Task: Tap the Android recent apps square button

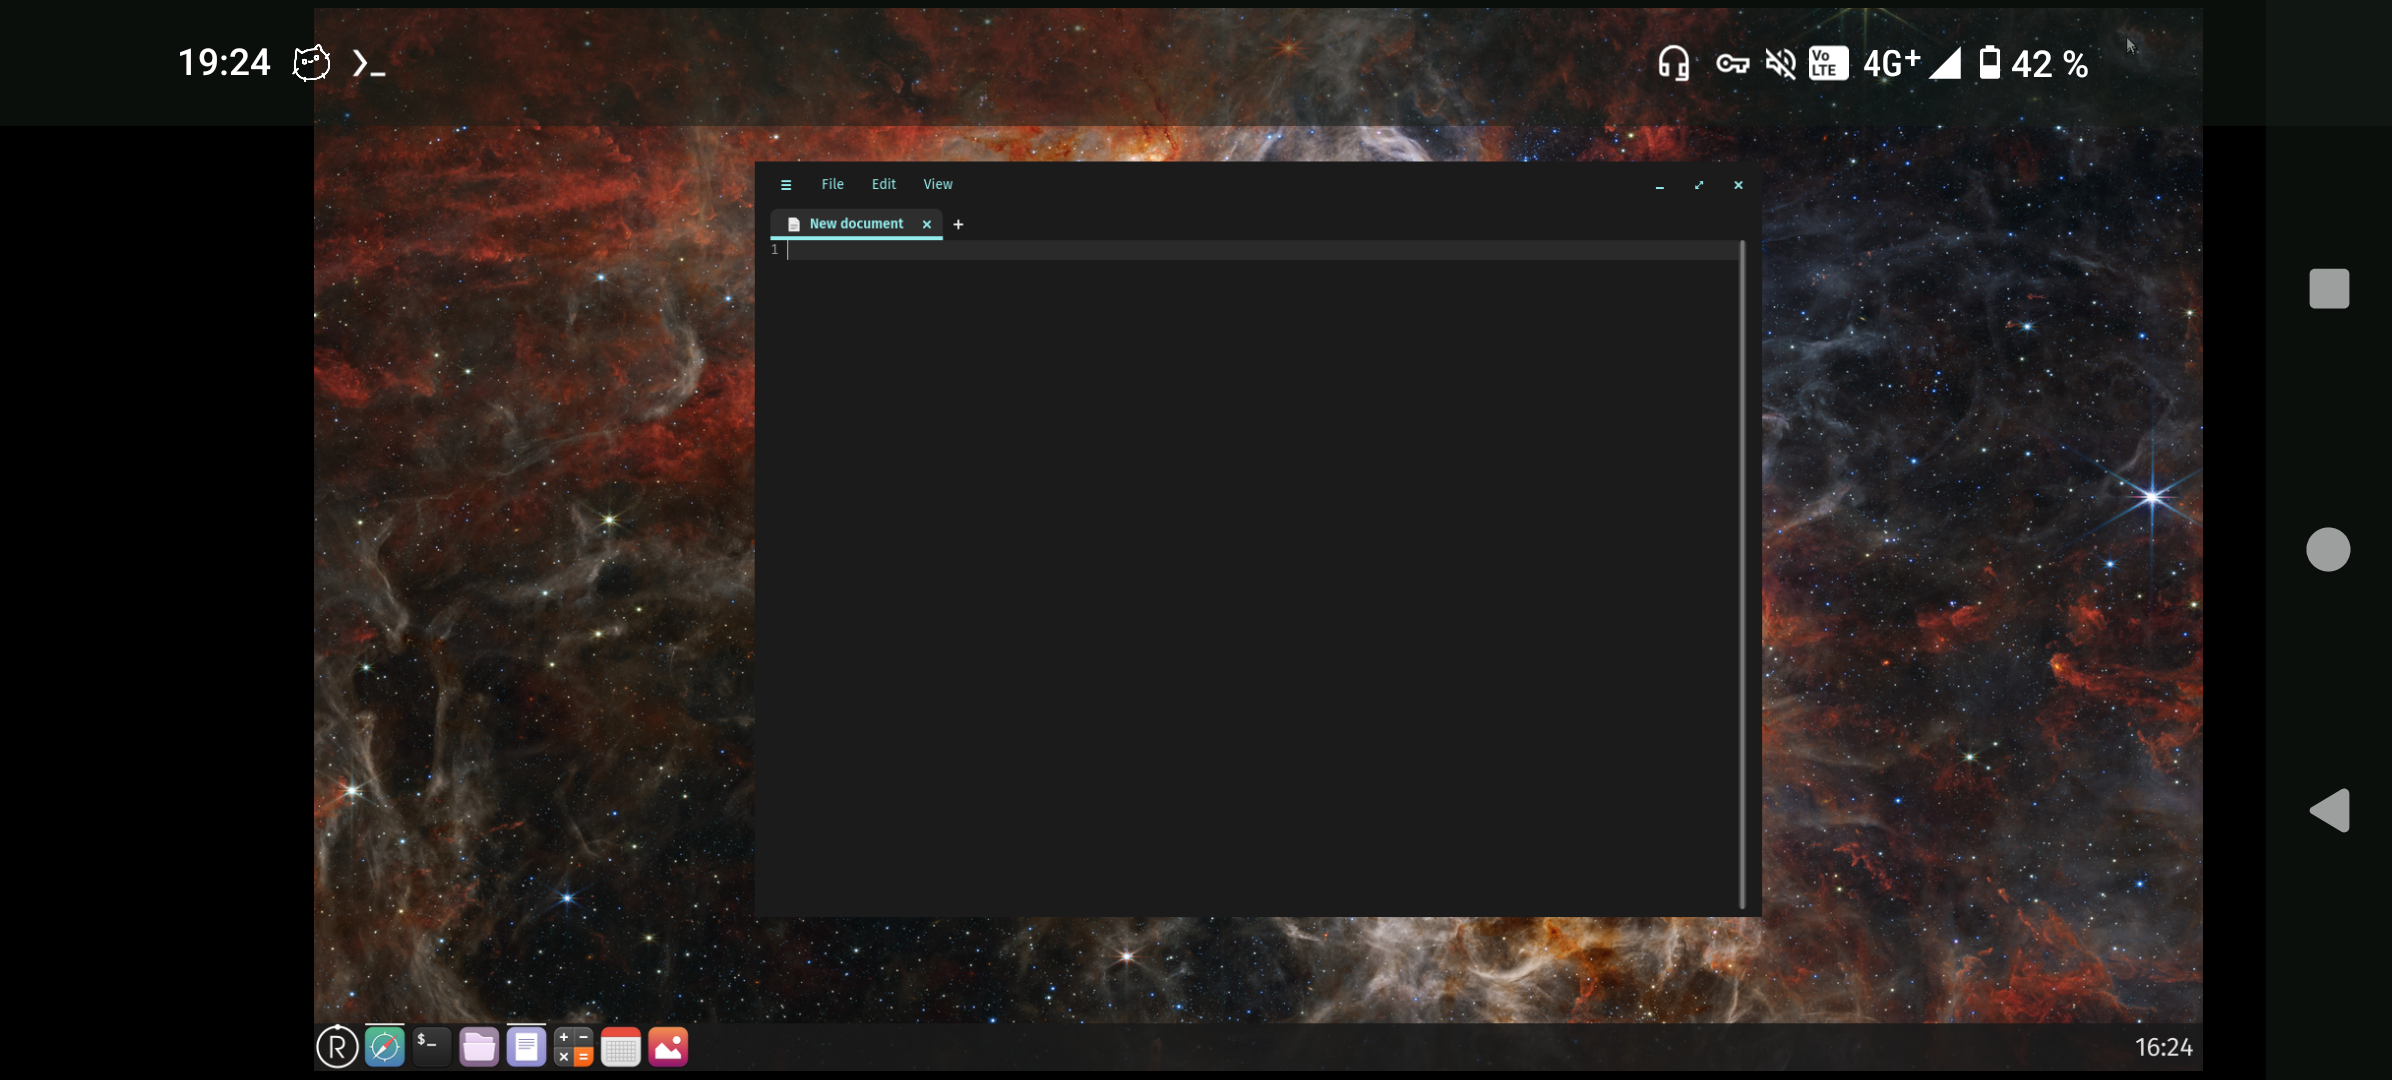Action: (2329, 289)
